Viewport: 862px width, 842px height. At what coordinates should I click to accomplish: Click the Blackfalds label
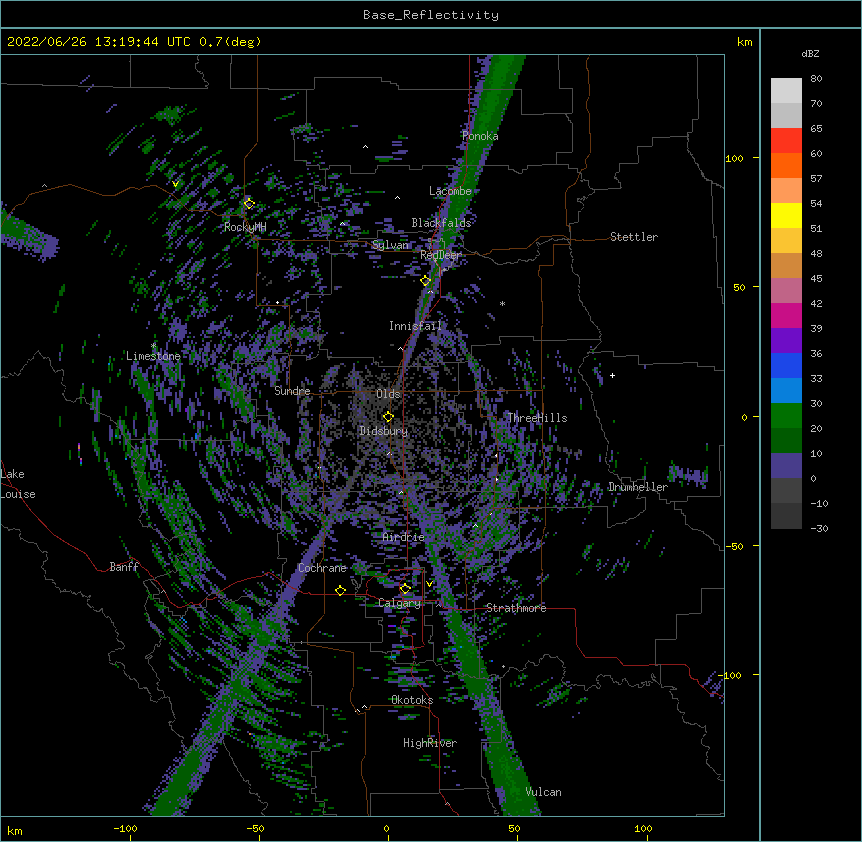[x=441, y=223]
